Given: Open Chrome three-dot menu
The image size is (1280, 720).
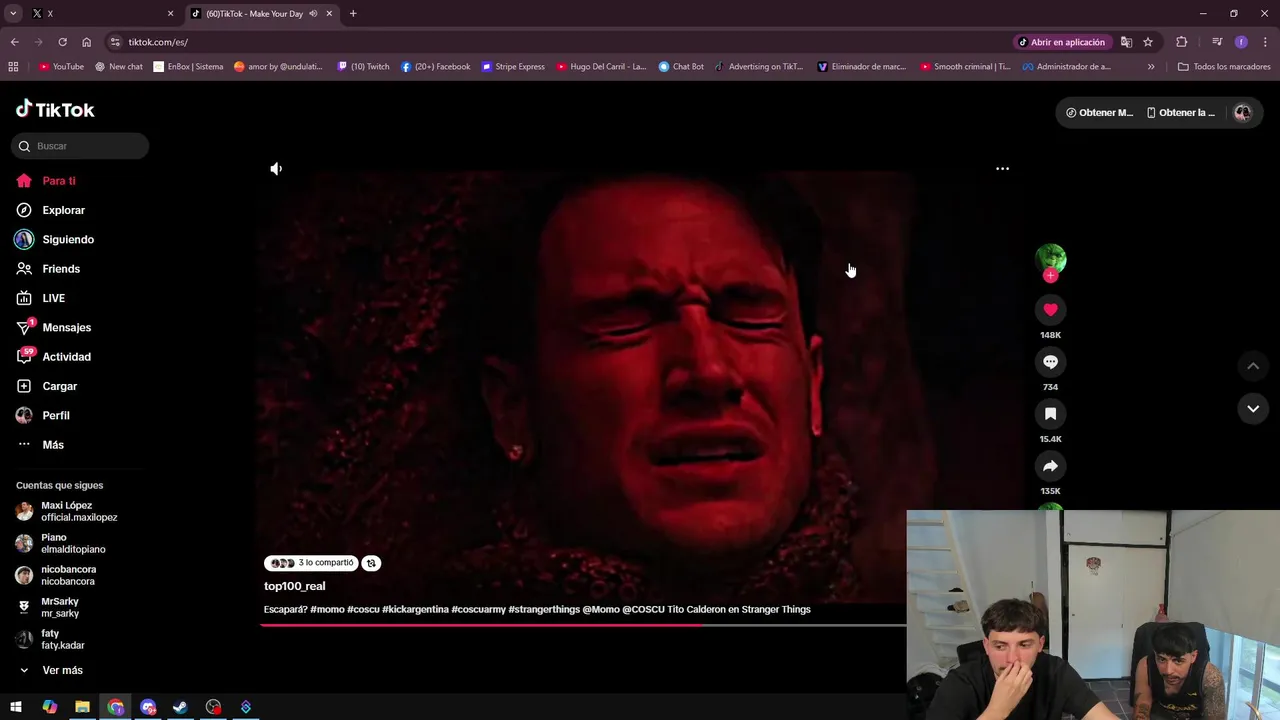Looking at the screenshot, I should click(x=1263, y=42).
